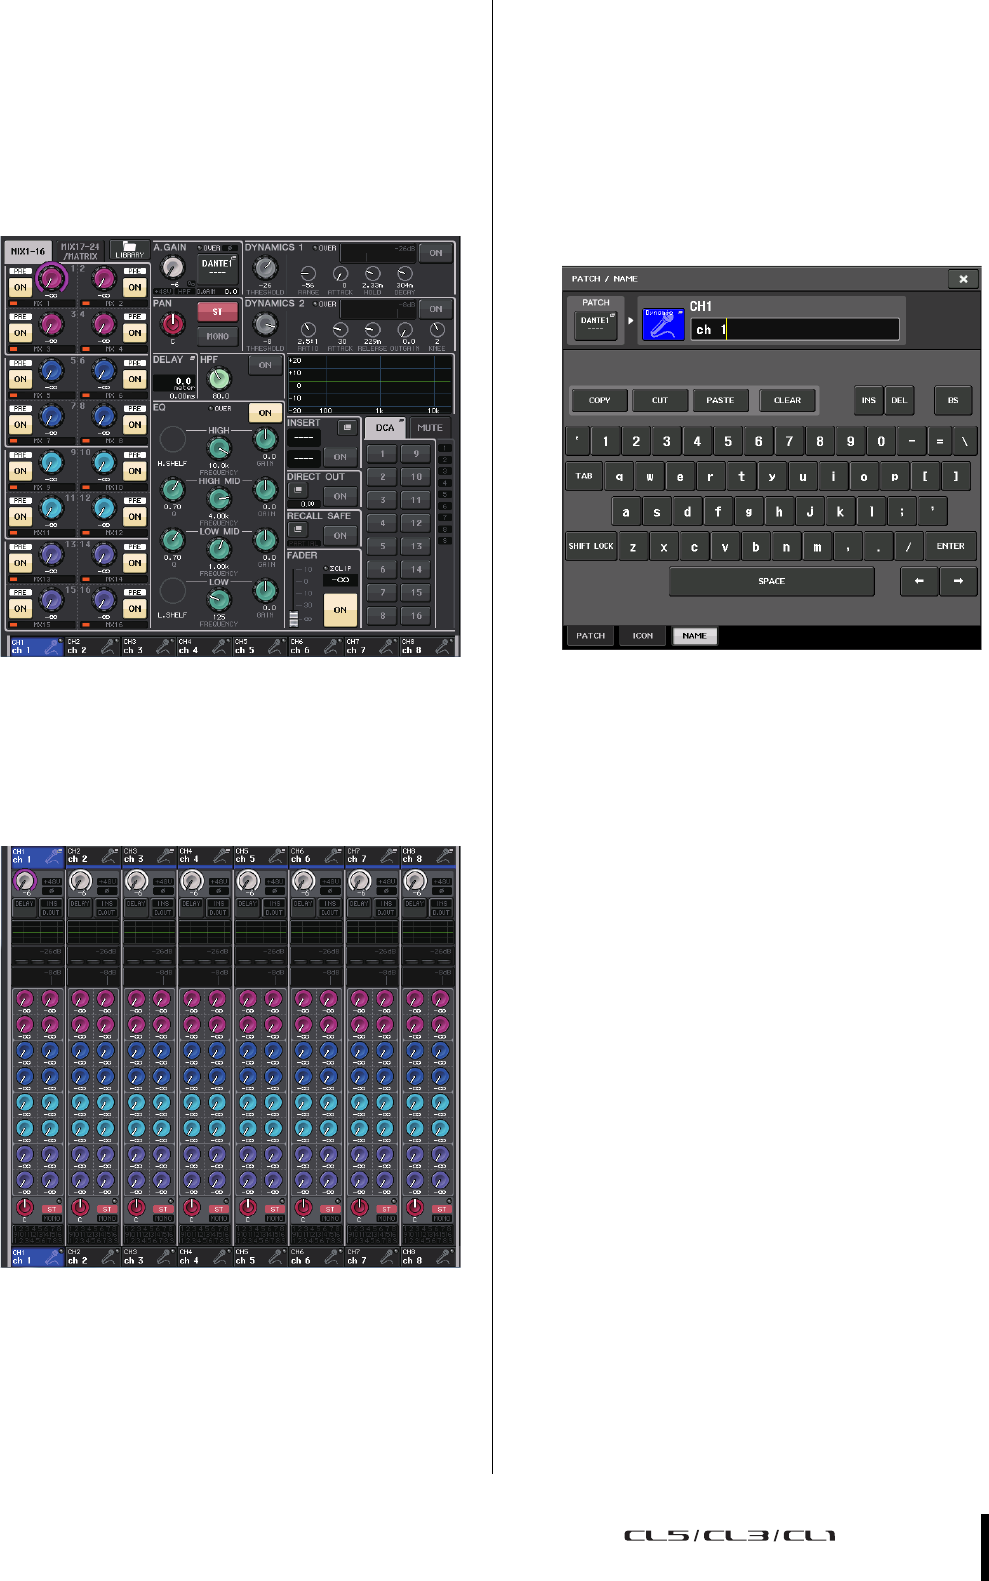Screen dimensions: 989x1581
Task: Switch to the PATCH tab at popup bottom
Action: [x=591, y=636]
